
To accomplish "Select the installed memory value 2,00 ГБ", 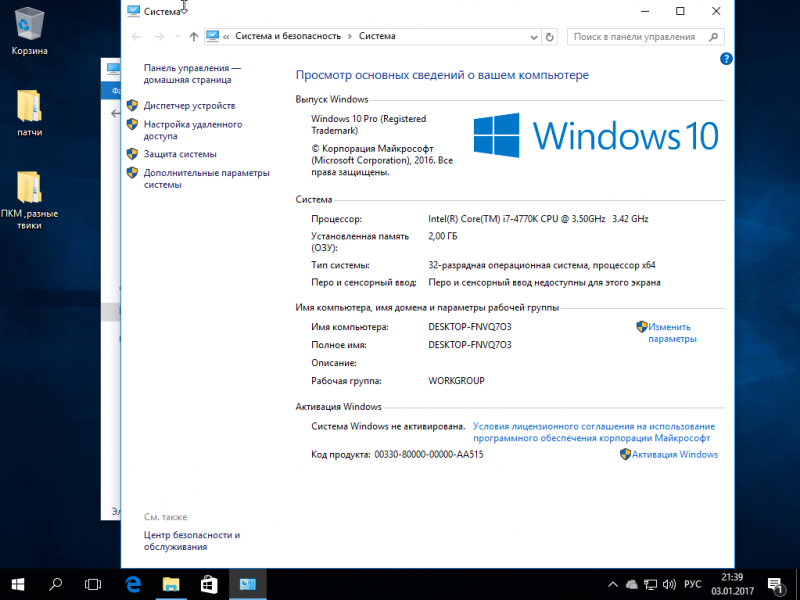I will [443, 236].
